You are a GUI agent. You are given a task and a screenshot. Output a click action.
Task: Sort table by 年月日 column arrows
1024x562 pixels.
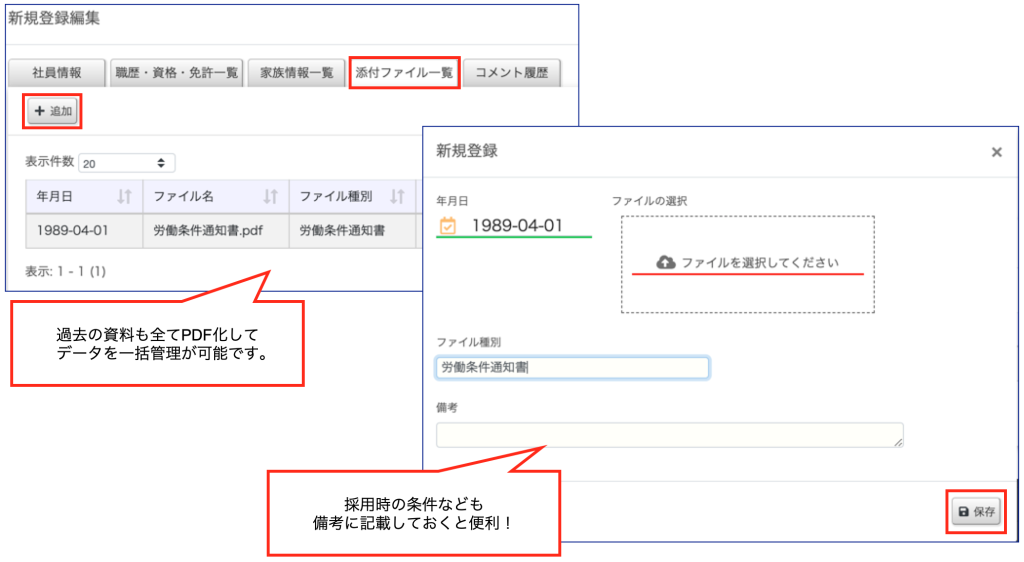click(124, 197)
